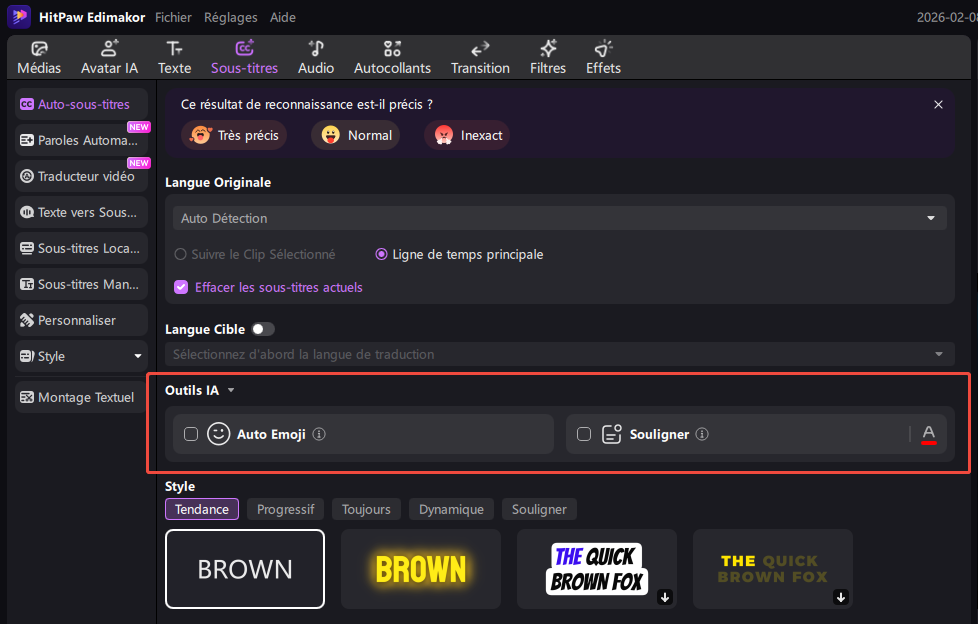Pick the Souligner red text color
978x624 pixels.
(x=928, y=434)
